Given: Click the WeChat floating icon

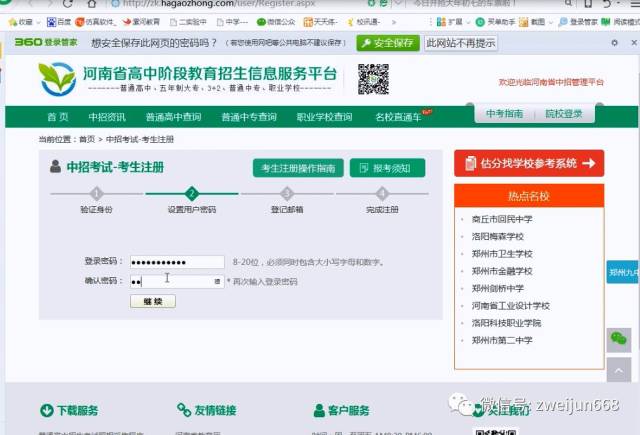Looking at the screenshot, I should [x=619, y=340].
